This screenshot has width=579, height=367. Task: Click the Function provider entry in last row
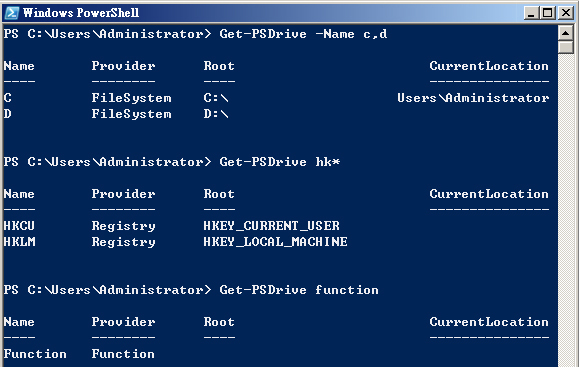click(123, 354)
